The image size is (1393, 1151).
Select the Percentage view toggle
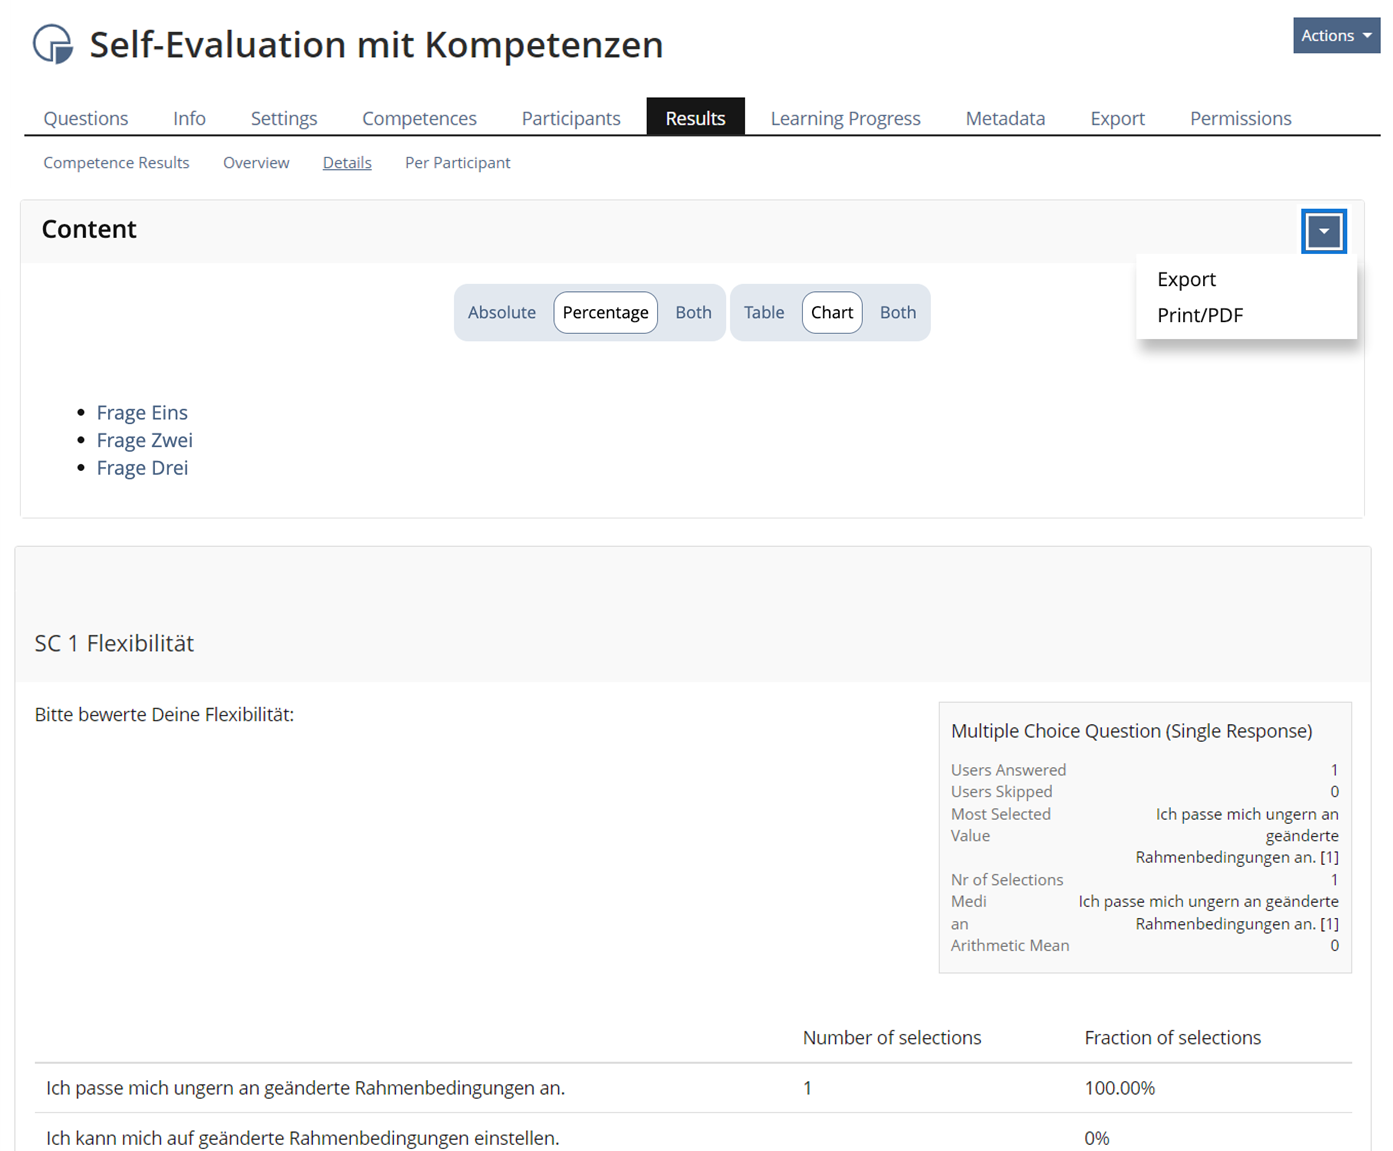click(605, 313)
